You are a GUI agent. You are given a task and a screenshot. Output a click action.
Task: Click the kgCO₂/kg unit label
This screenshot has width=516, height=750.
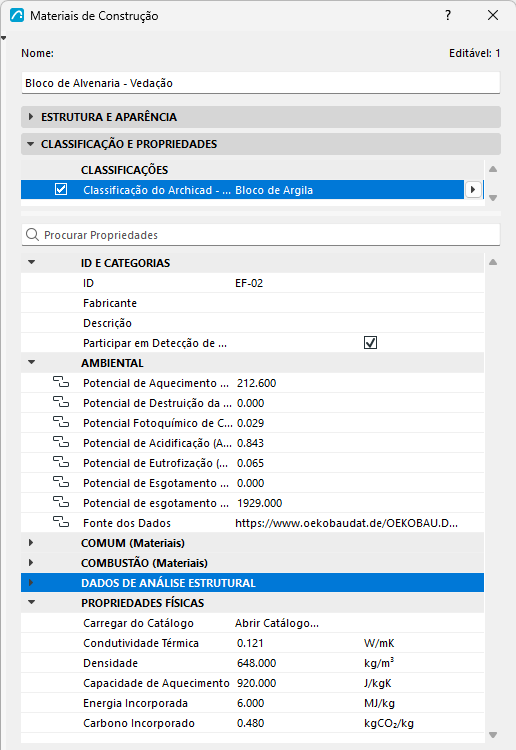(x=389, y=723)
